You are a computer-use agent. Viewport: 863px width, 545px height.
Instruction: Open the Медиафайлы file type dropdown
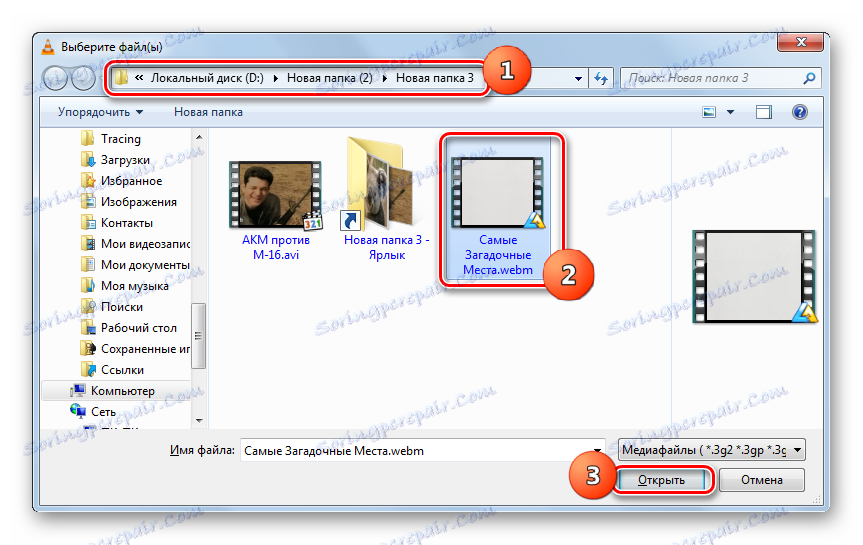coord(712,450)
